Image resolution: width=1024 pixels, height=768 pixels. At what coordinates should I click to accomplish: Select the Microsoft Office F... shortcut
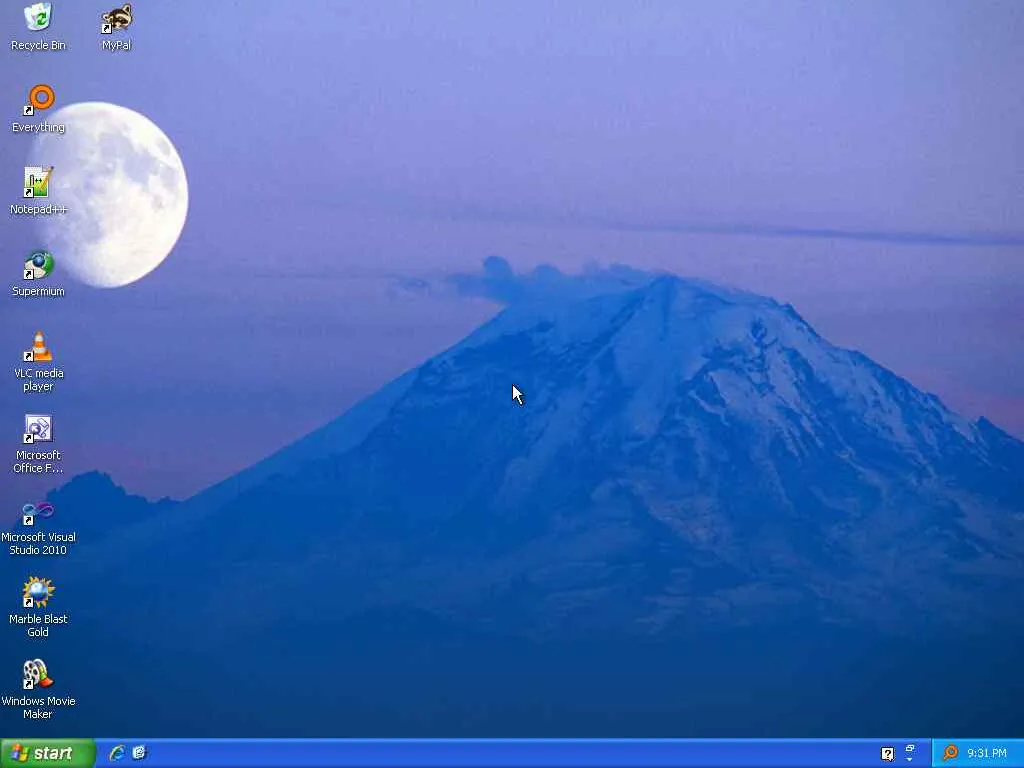click(x=38, y=443)
